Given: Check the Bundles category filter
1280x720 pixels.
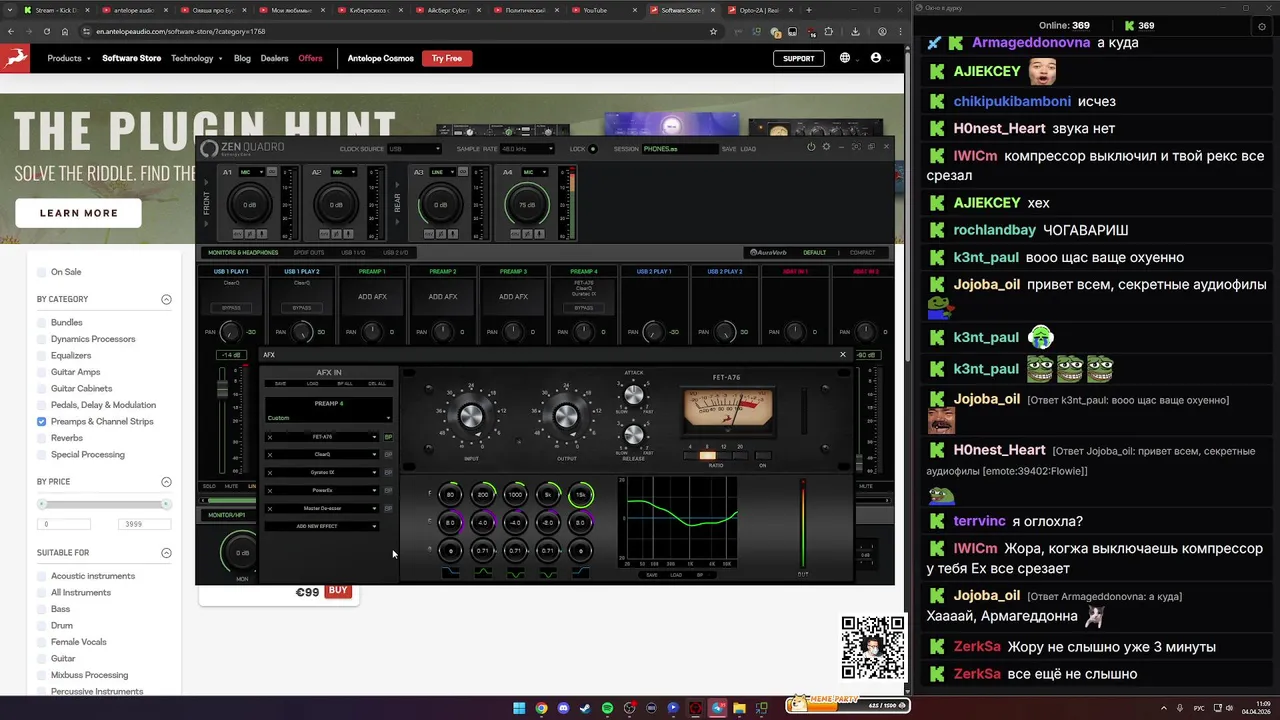Looking at the screenshot, I should 42,323.
